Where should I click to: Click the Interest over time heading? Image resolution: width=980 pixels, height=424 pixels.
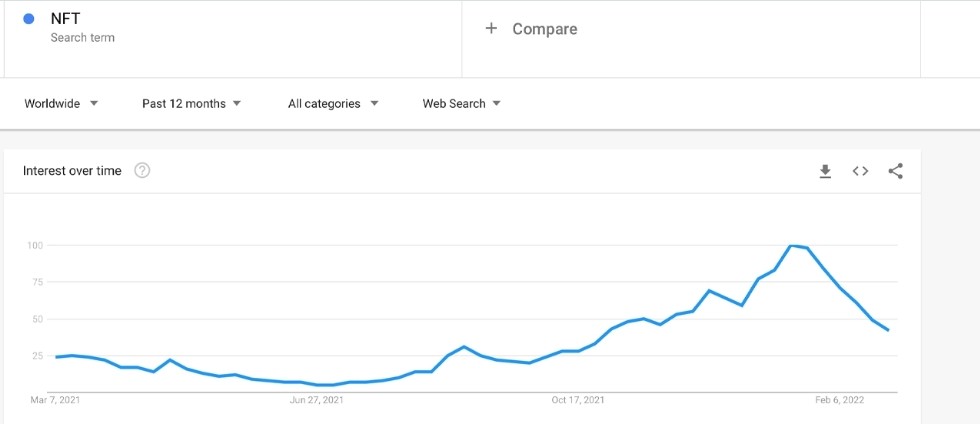[72, 171]
